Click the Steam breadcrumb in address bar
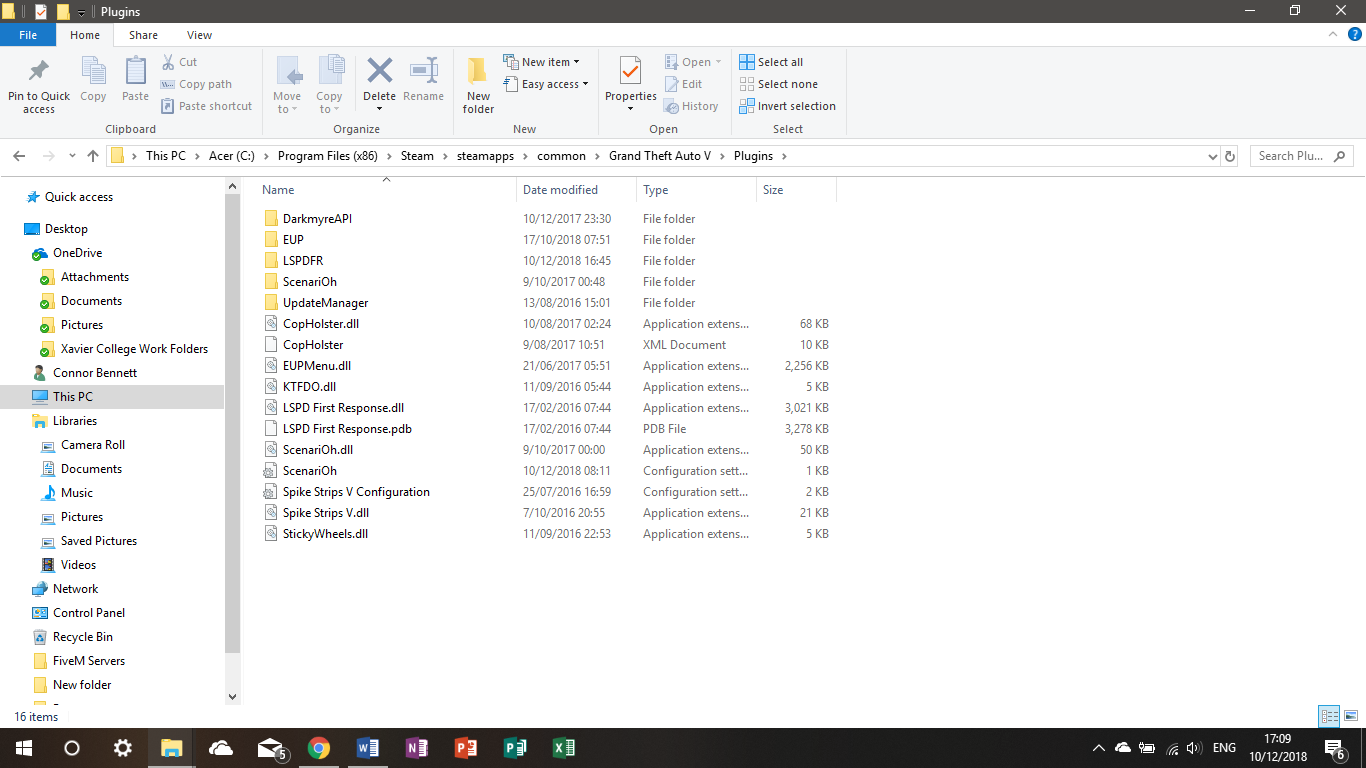This screenshot has width=1366, height=768. pyautogui.click(x=418, y=156)
